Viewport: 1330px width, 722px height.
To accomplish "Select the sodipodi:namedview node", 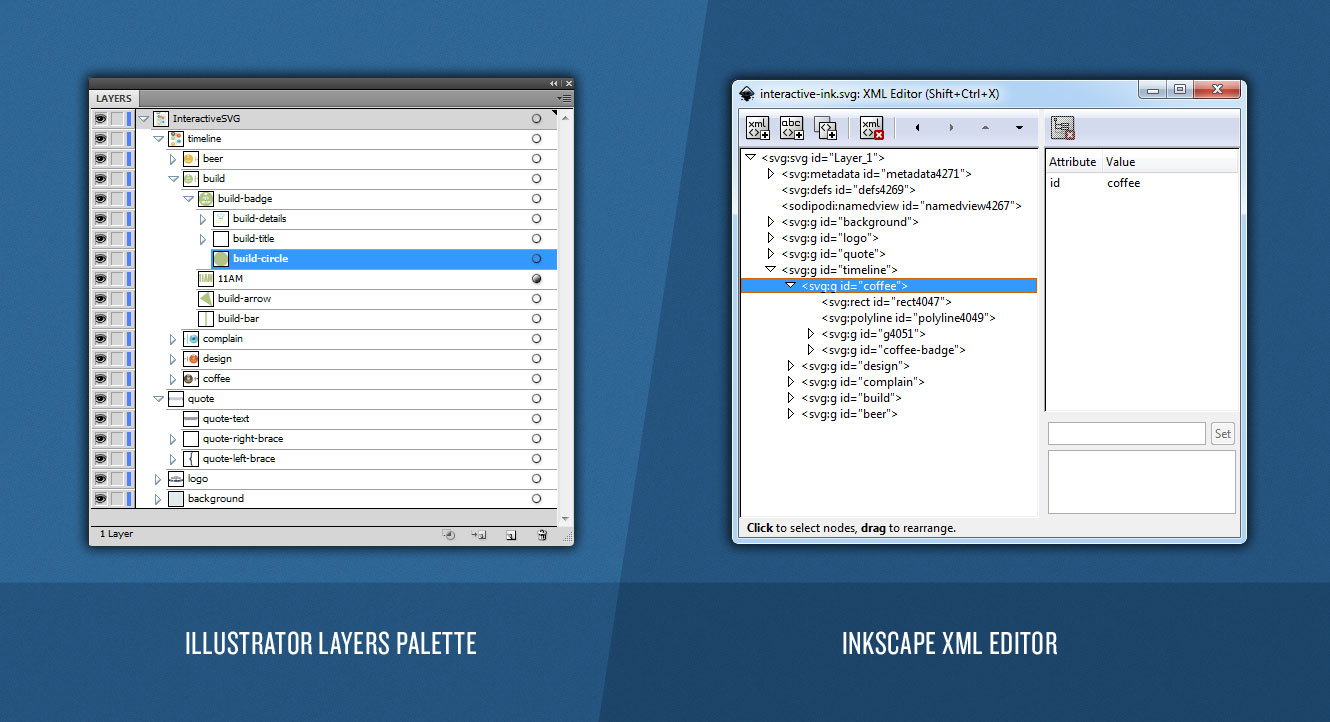I will pyautogui.click(x=901, y=206).
